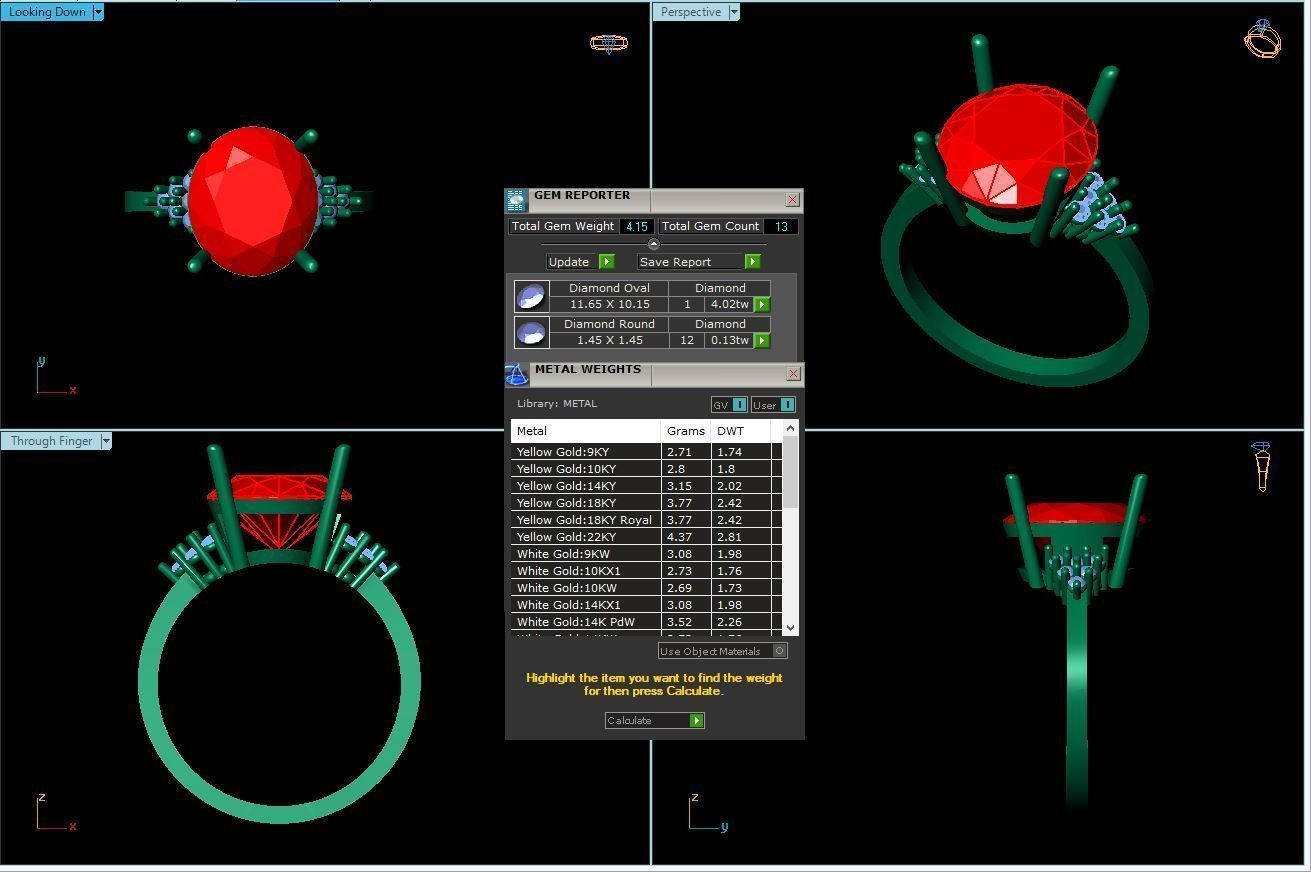Select Yellow Gold:18KY row
This screenshot has width=1311, height=872.
646,503
